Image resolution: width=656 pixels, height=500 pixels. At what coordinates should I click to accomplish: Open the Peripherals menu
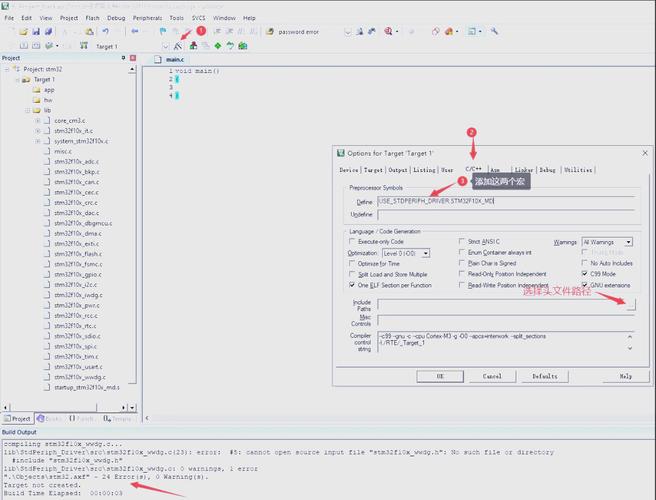[147, 18]
